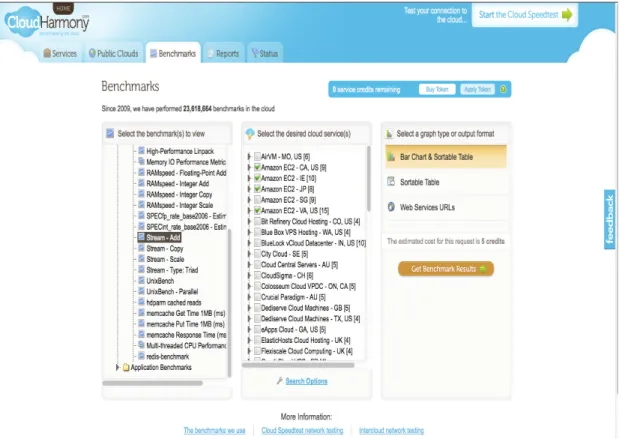Expand Crucial Paradigm - AU node
Image resolution: width=625 pixels, height=439 pixels.
tap(249, 297)
